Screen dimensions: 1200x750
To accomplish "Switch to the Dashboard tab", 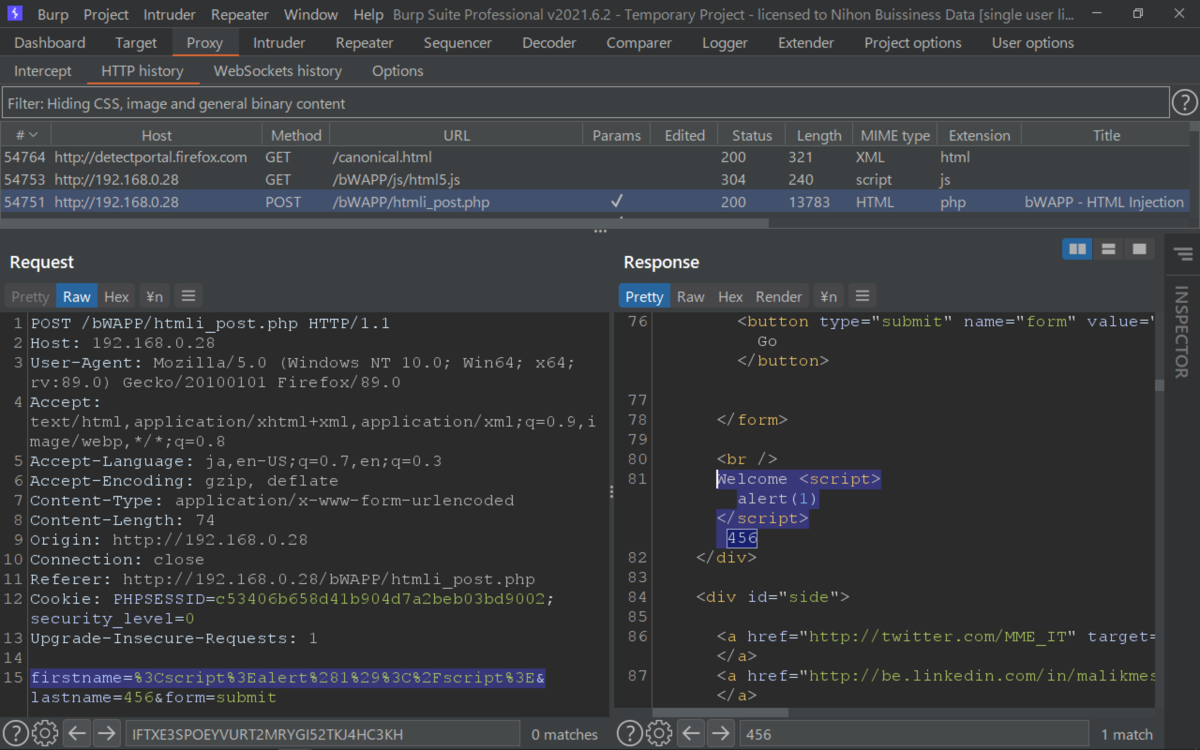I will [50, 43].
